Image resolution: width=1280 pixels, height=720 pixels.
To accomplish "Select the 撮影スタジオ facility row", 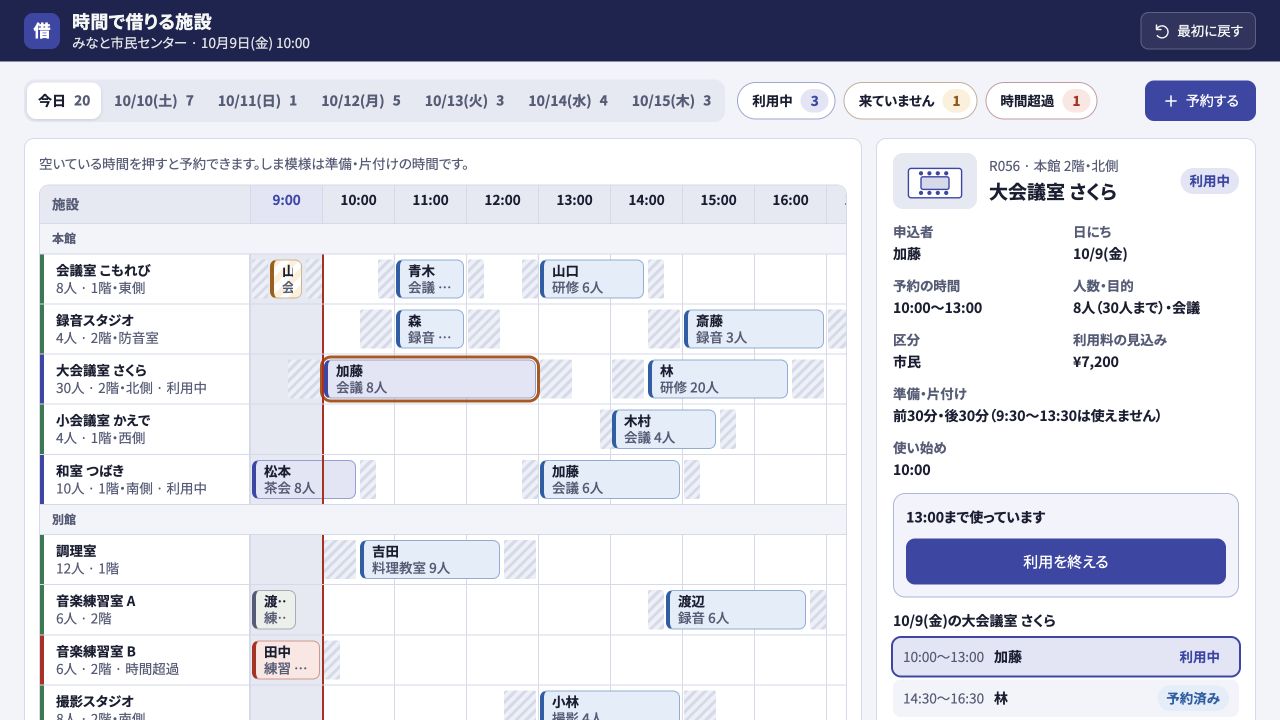I will [145, 703].
